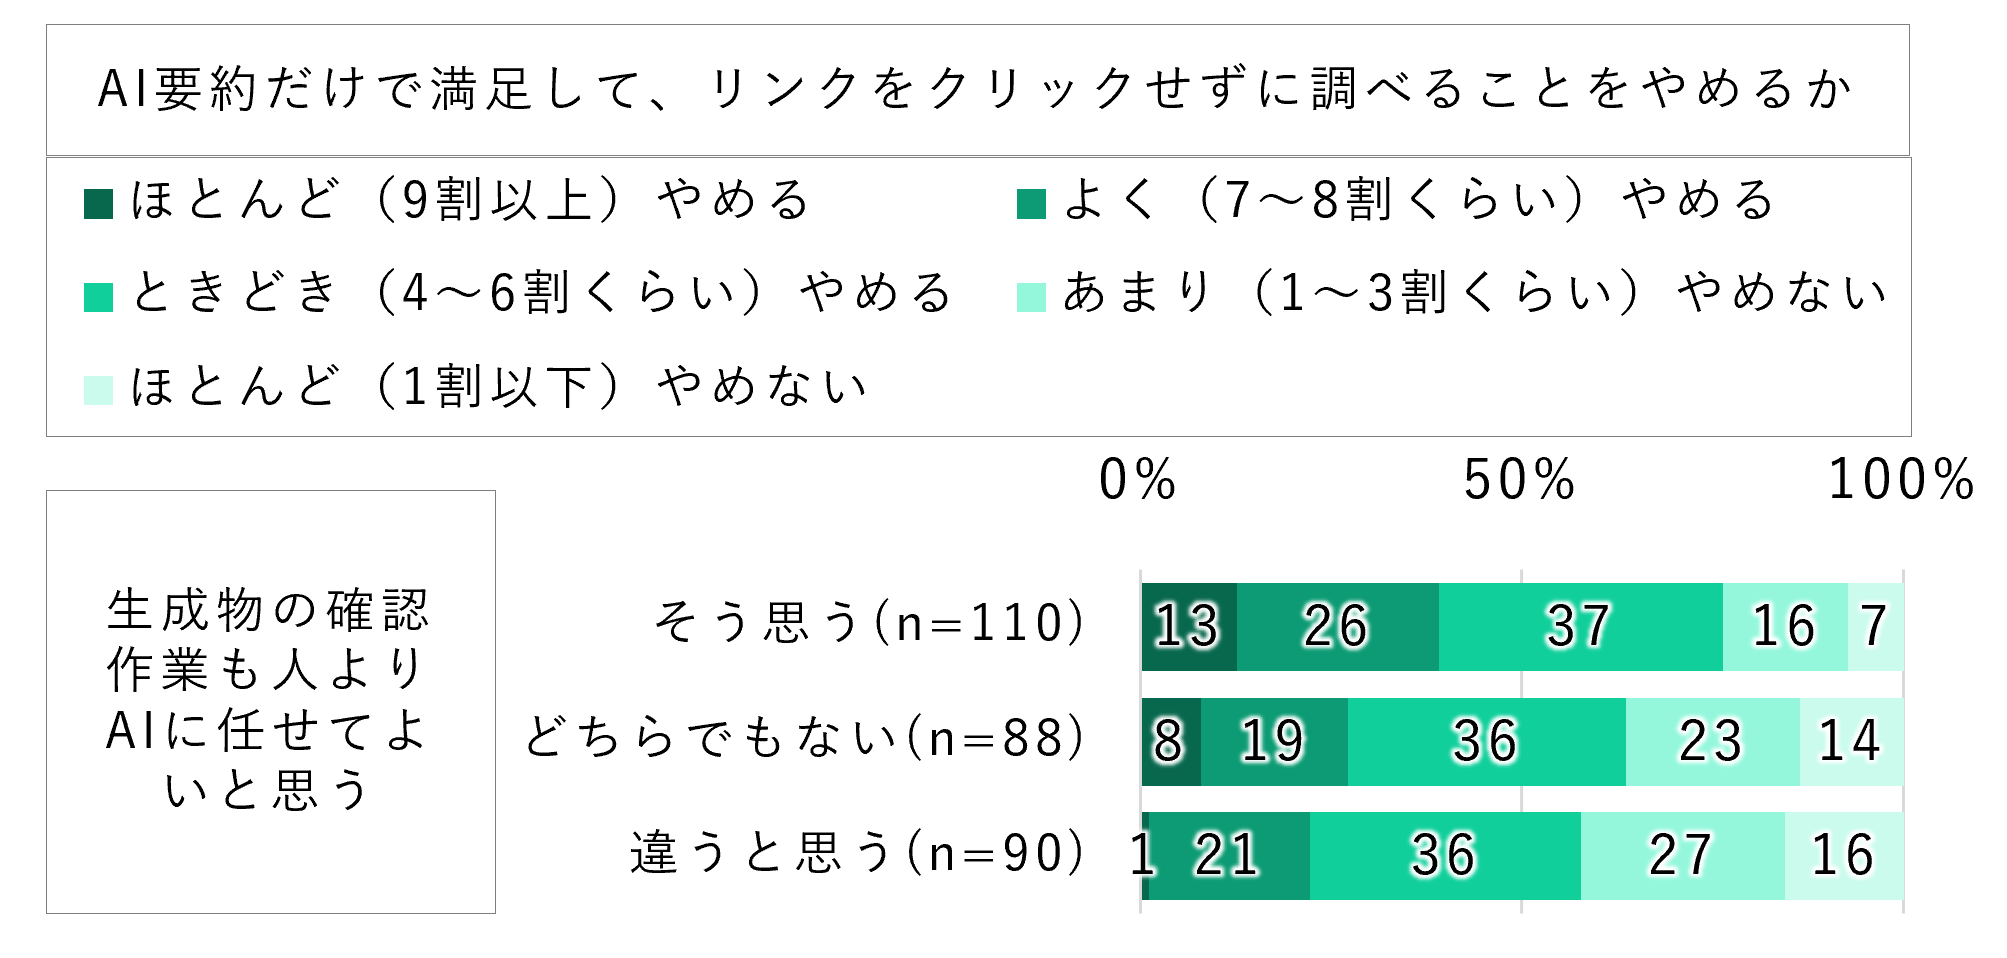Click the 13 segment in the そう思う bar
The width and height of the screenshot is (2007, 958).
pos(1189,627)
